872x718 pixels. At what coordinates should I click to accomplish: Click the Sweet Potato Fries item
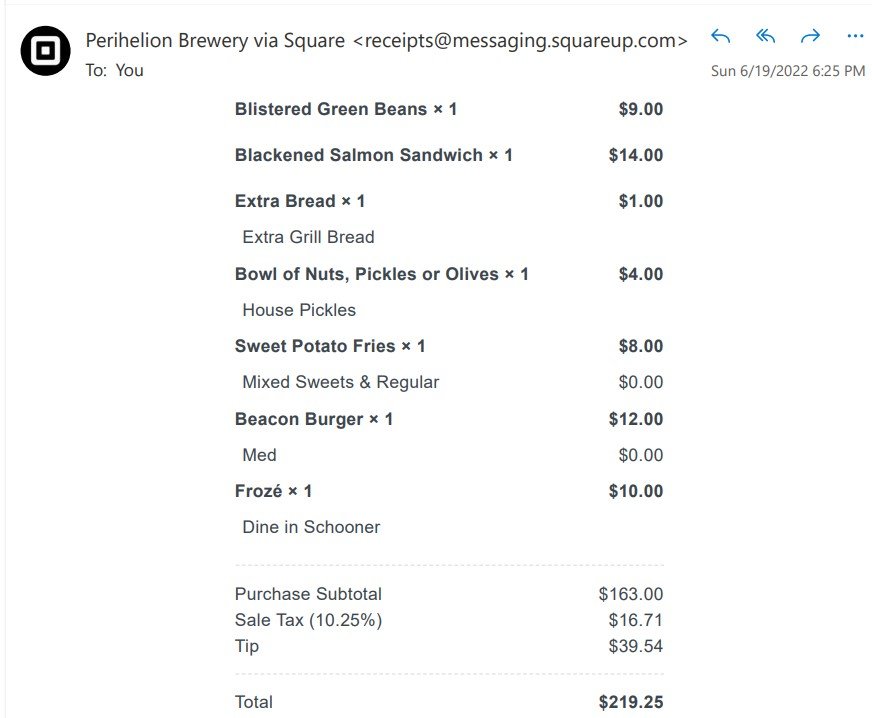tap(330, 346)
